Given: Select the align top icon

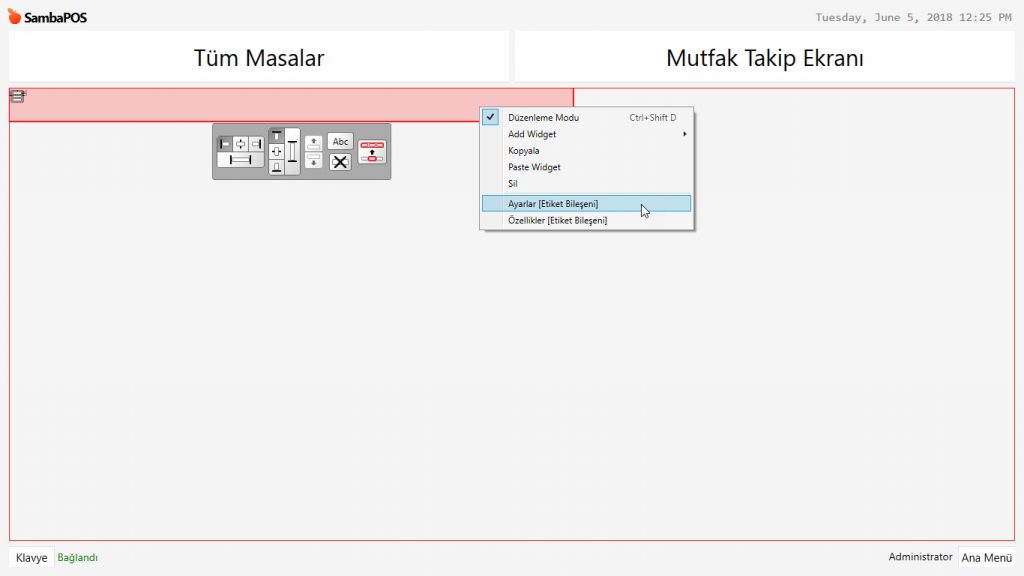Looking at the screenshot, I should point(276,135).
